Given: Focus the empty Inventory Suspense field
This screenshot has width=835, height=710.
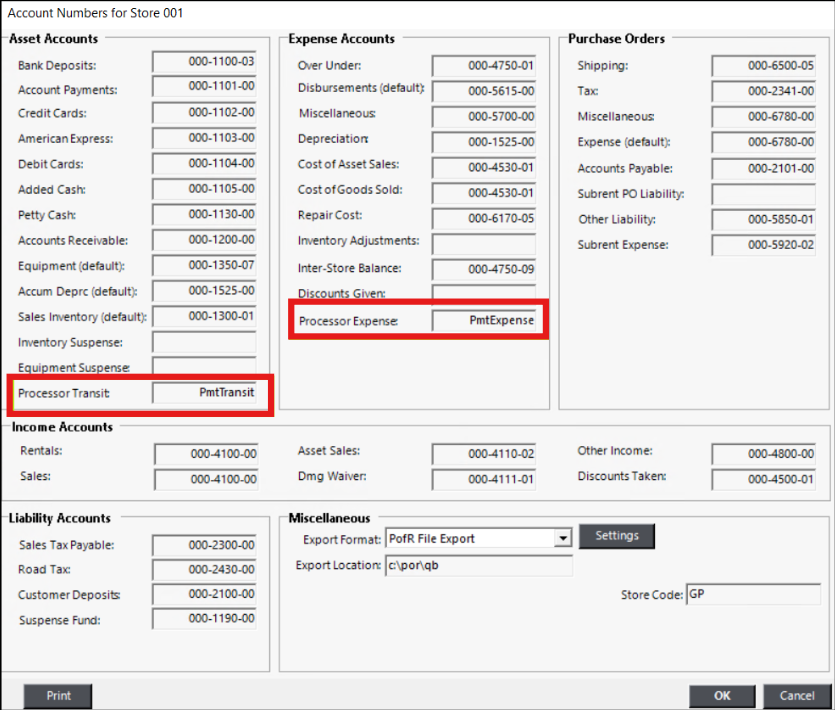Looking at the screenshot, I should click(204, 343).
